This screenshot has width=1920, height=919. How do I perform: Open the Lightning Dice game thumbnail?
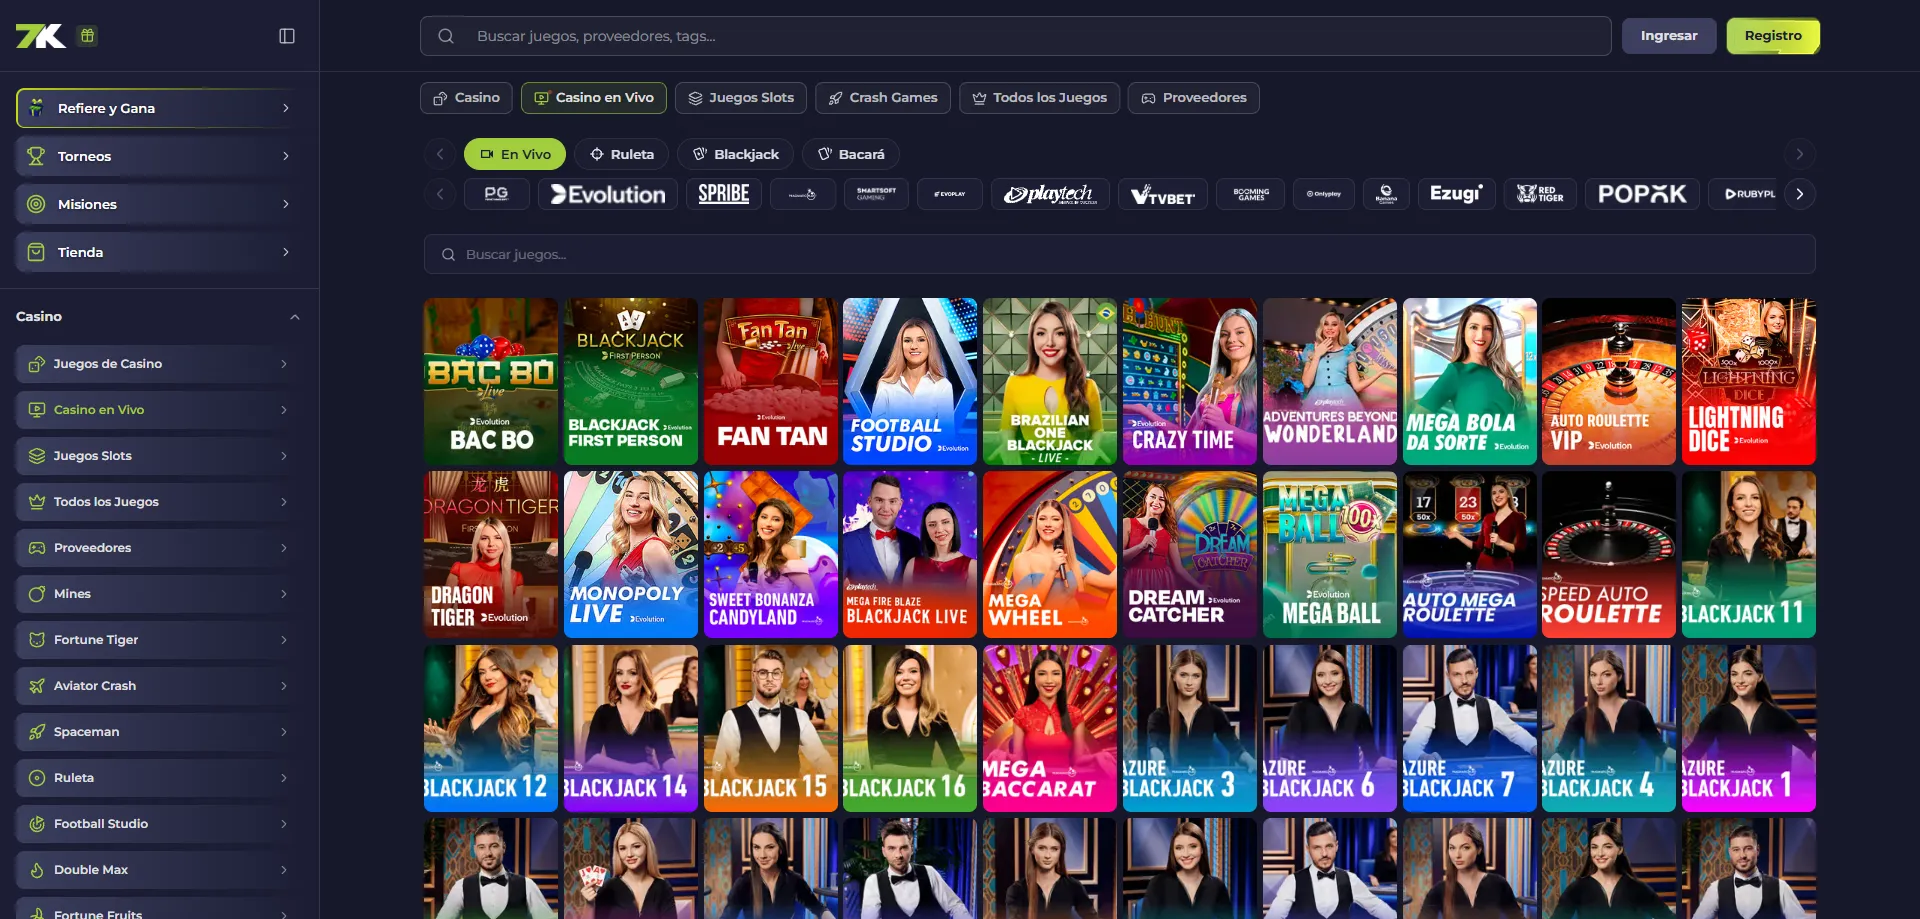1749,381
